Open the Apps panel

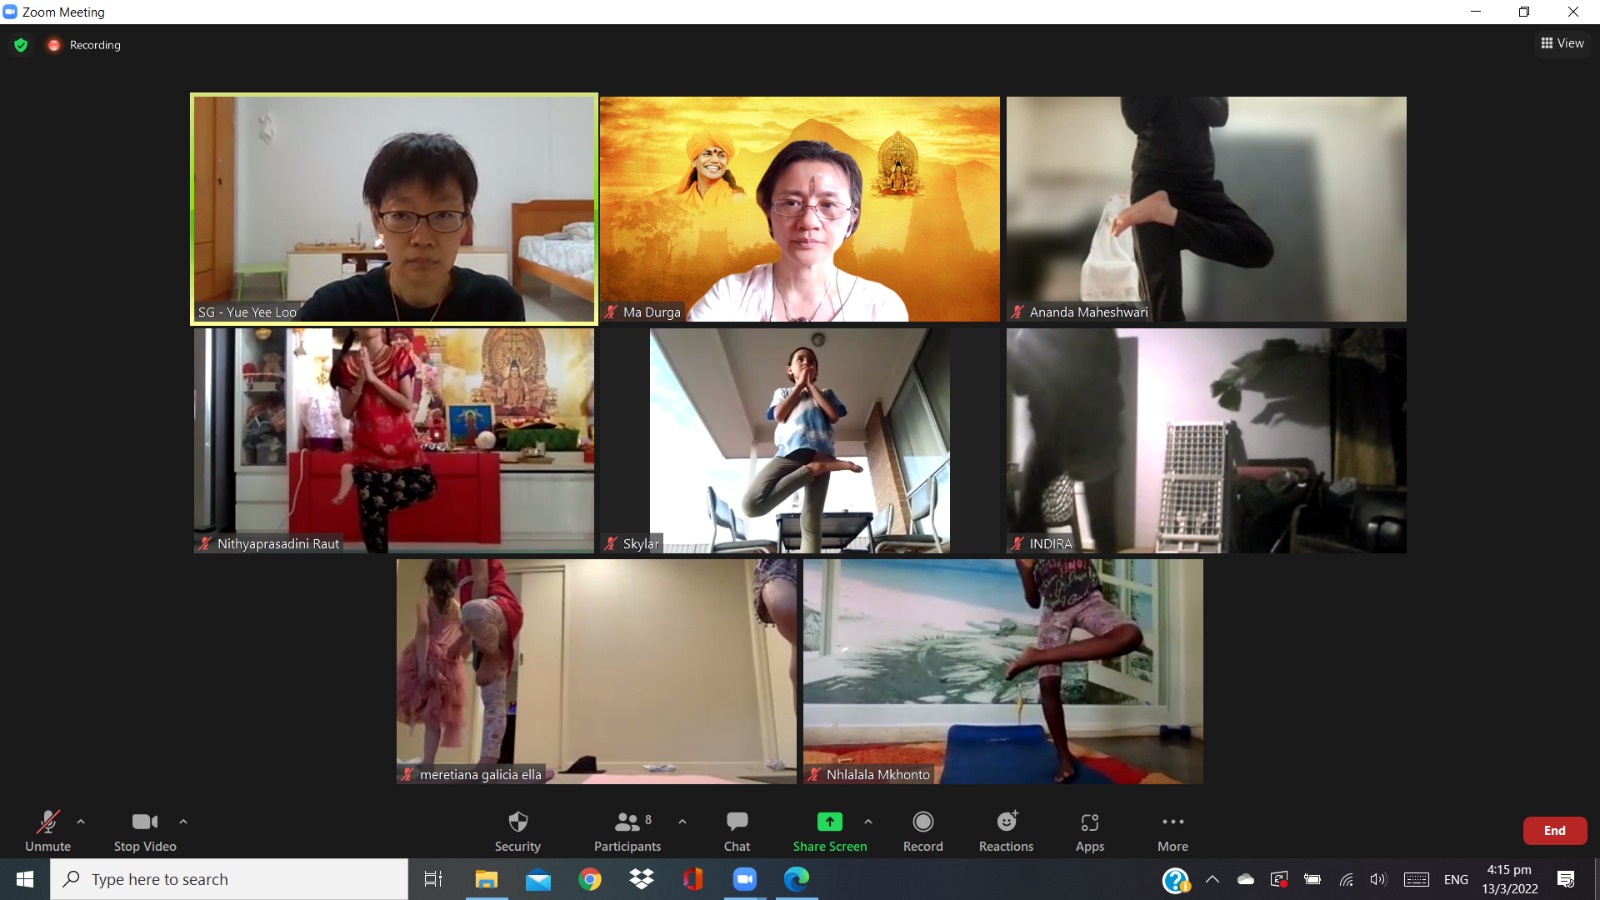point(1089,831)
